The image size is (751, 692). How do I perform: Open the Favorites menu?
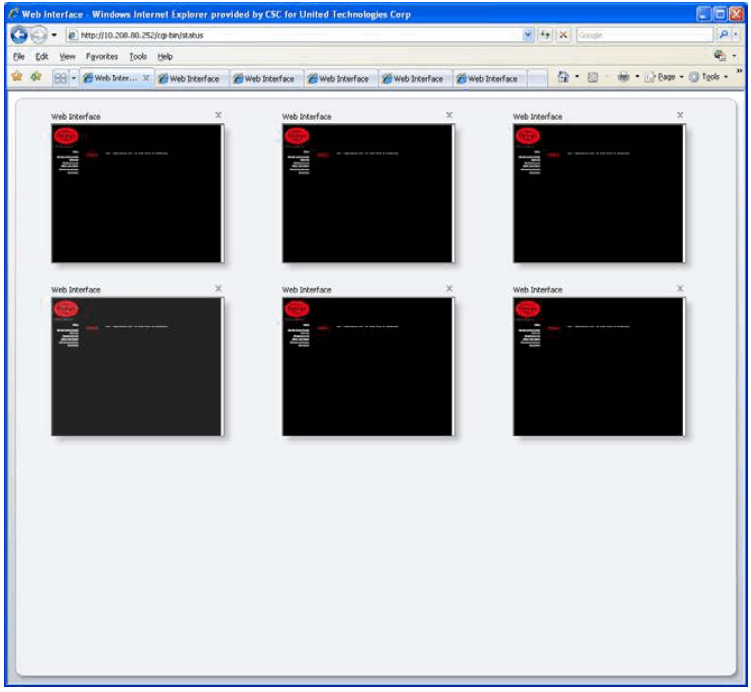pos(102,57)
